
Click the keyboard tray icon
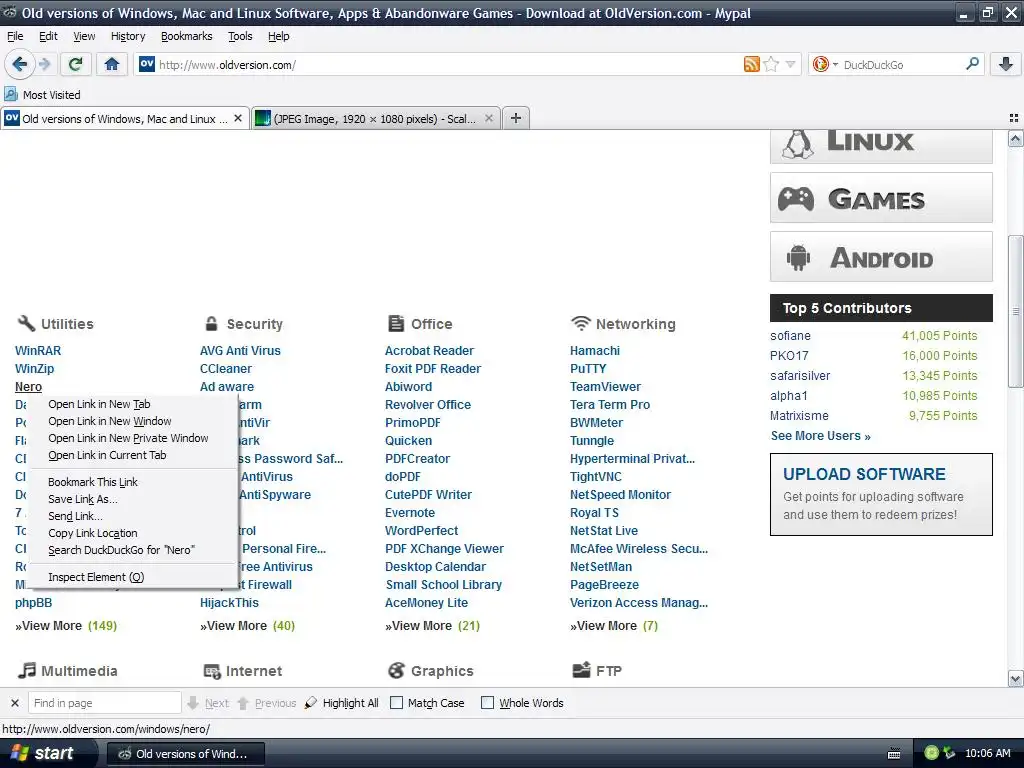click(x=894, y=754)
